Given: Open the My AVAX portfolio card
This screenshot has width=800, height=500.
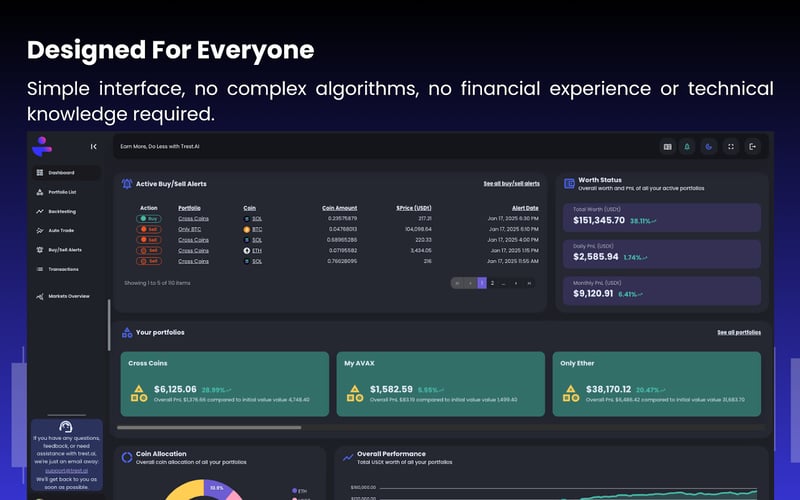Looking at the screenshot, I should [441, 384].
